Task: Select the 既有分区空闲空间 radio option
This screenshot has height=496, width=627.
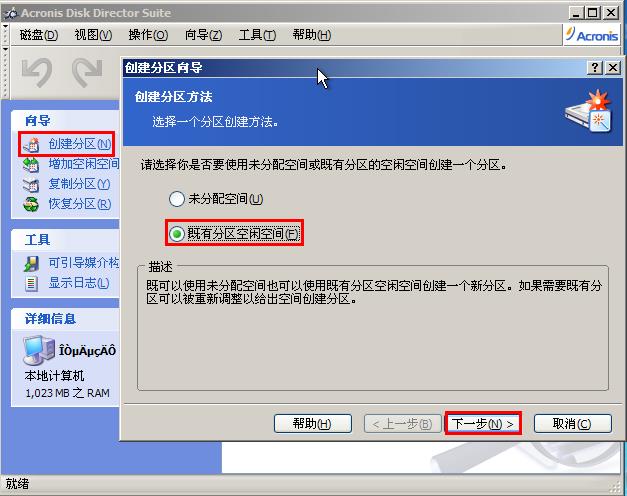Action: (x=177, y=234)
